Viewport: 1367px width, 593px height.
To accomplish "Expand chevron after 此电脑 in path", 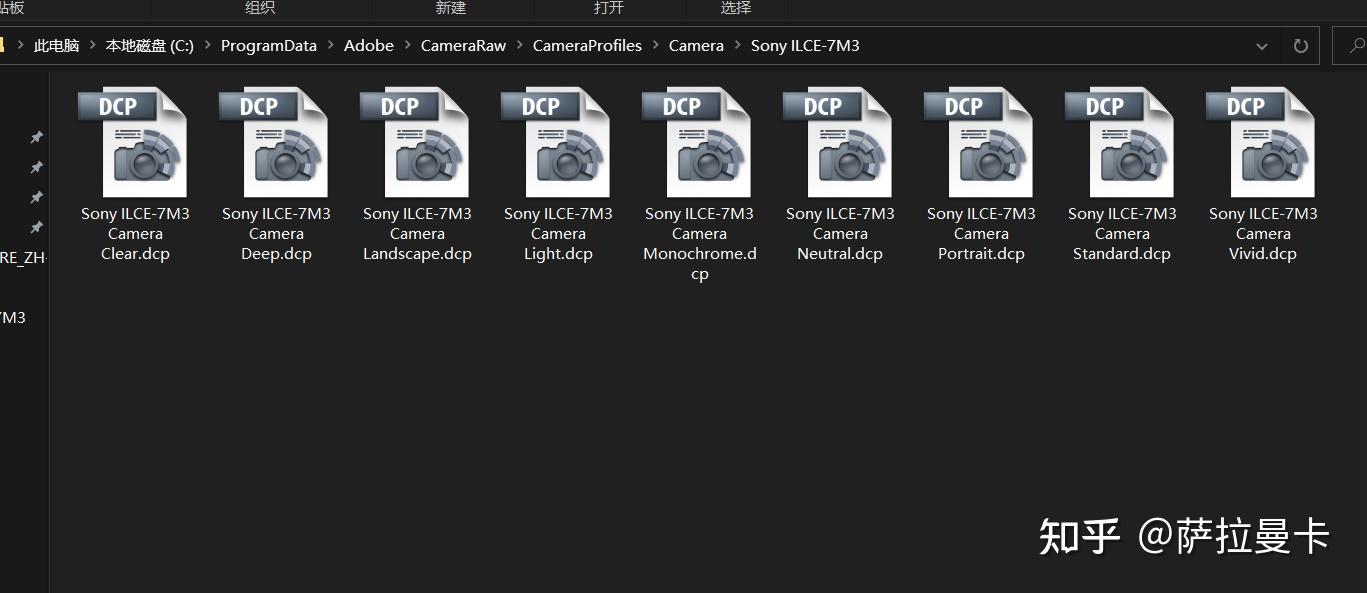I will [x=93, y=46].
